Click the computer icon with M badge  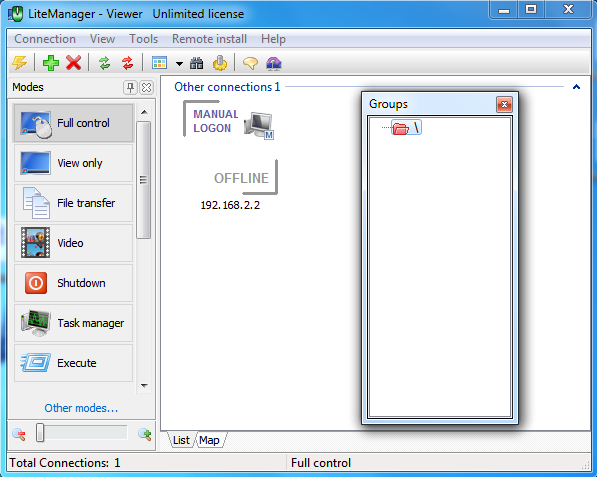(259, 125)
